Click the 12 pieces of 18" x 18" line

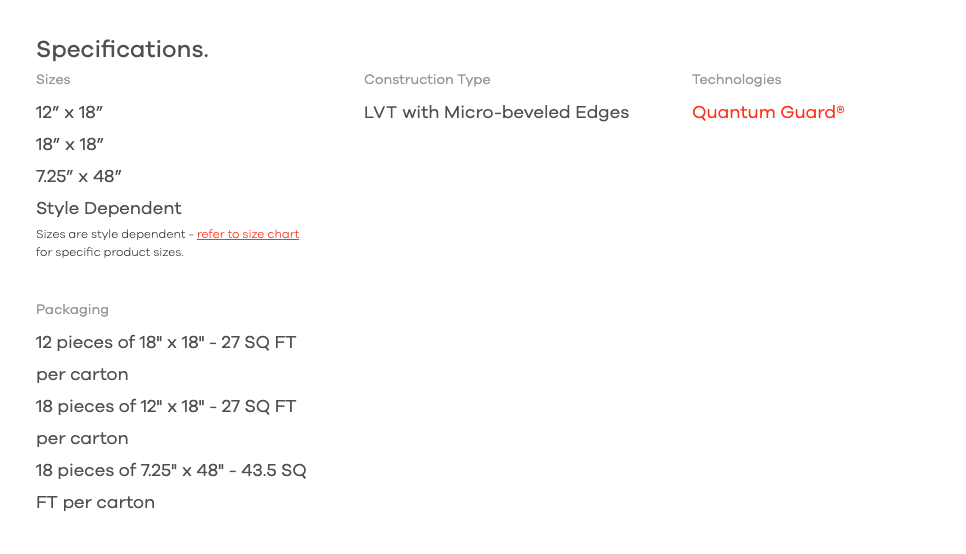[166, 342]
